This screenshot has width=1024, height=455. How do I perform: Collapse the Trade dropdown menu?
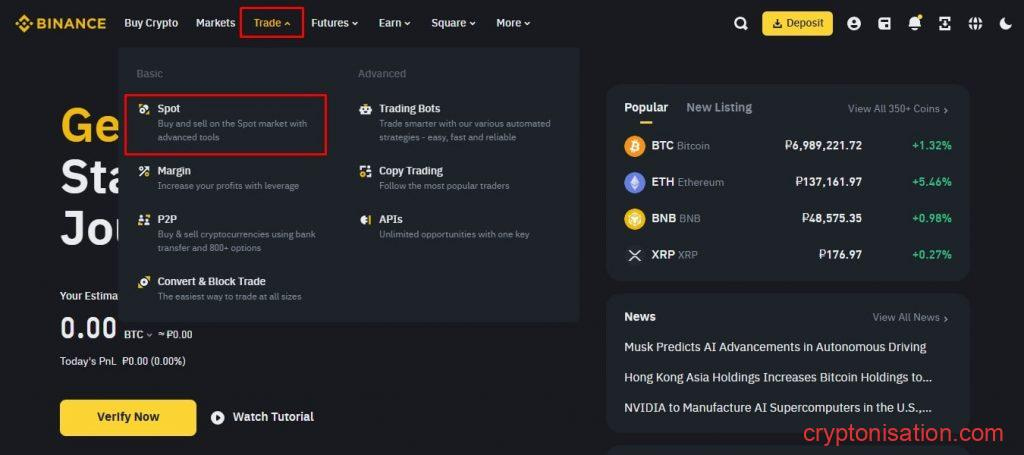(271, 23)
